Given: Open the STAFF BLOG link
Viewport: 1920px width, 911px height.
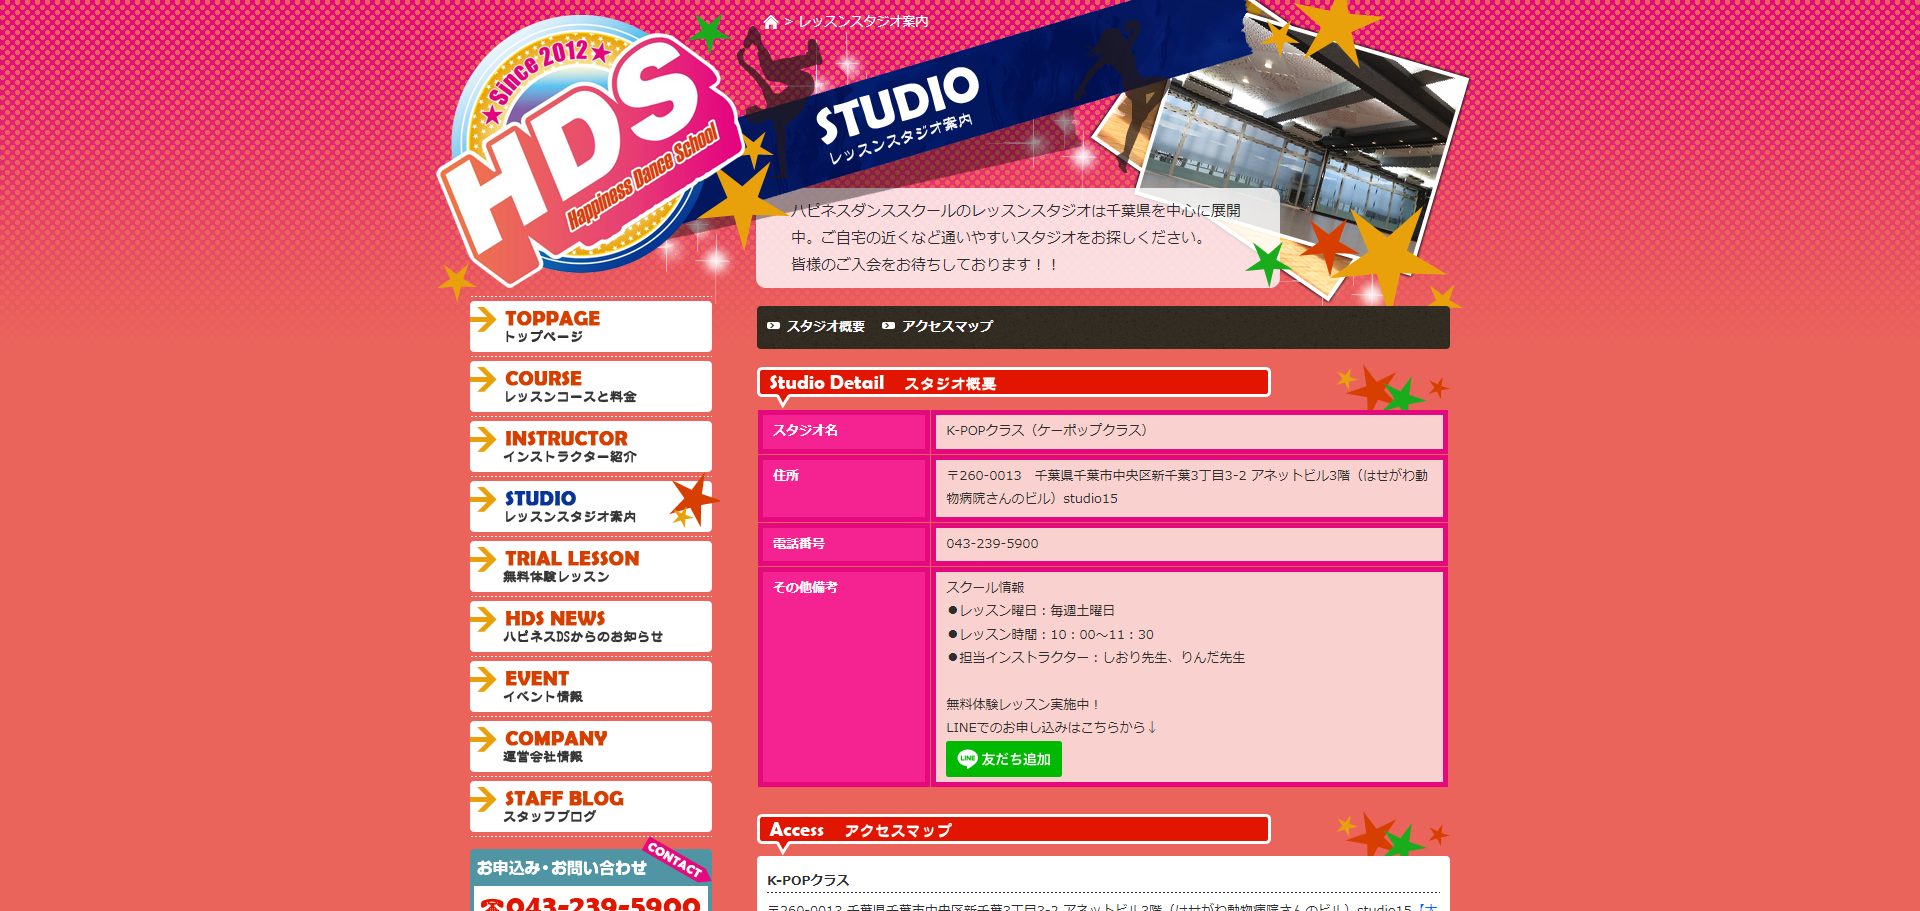Looking at the screenshot, I should [591, 806].
